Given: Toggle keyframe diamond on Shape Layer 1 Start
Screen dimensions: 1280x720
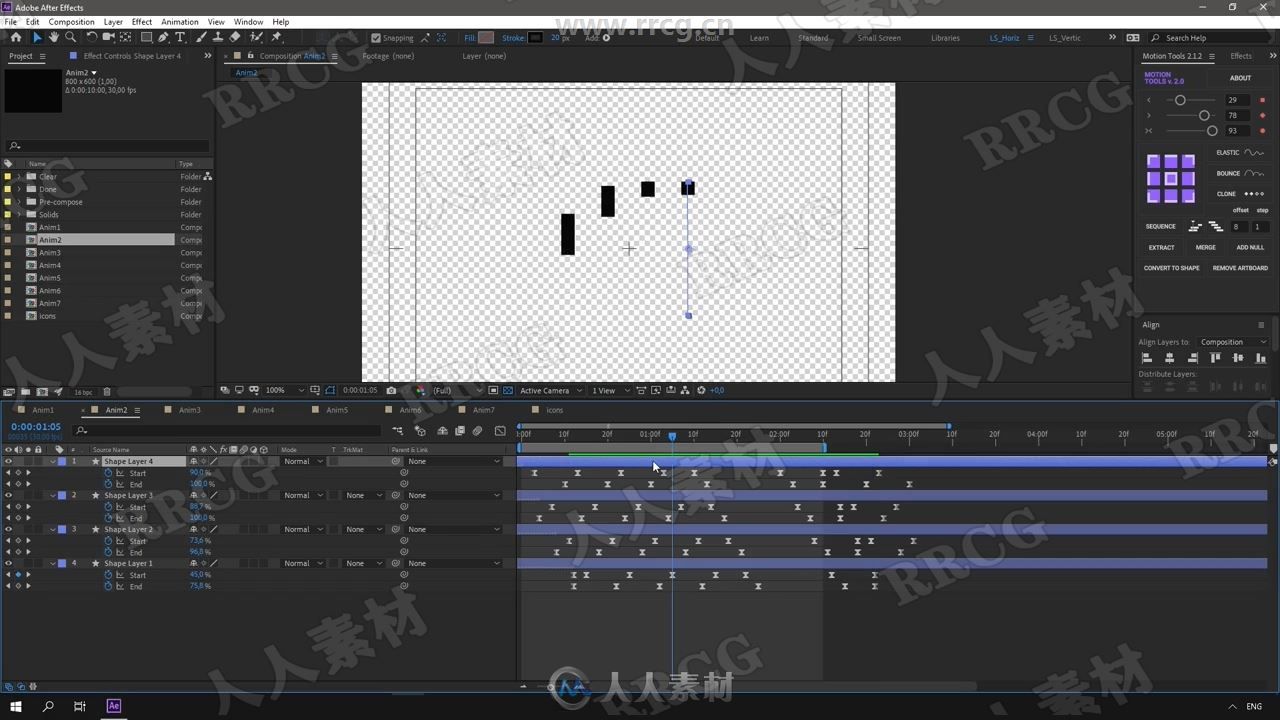Looking at the screenshot, I should click(18, 575).
